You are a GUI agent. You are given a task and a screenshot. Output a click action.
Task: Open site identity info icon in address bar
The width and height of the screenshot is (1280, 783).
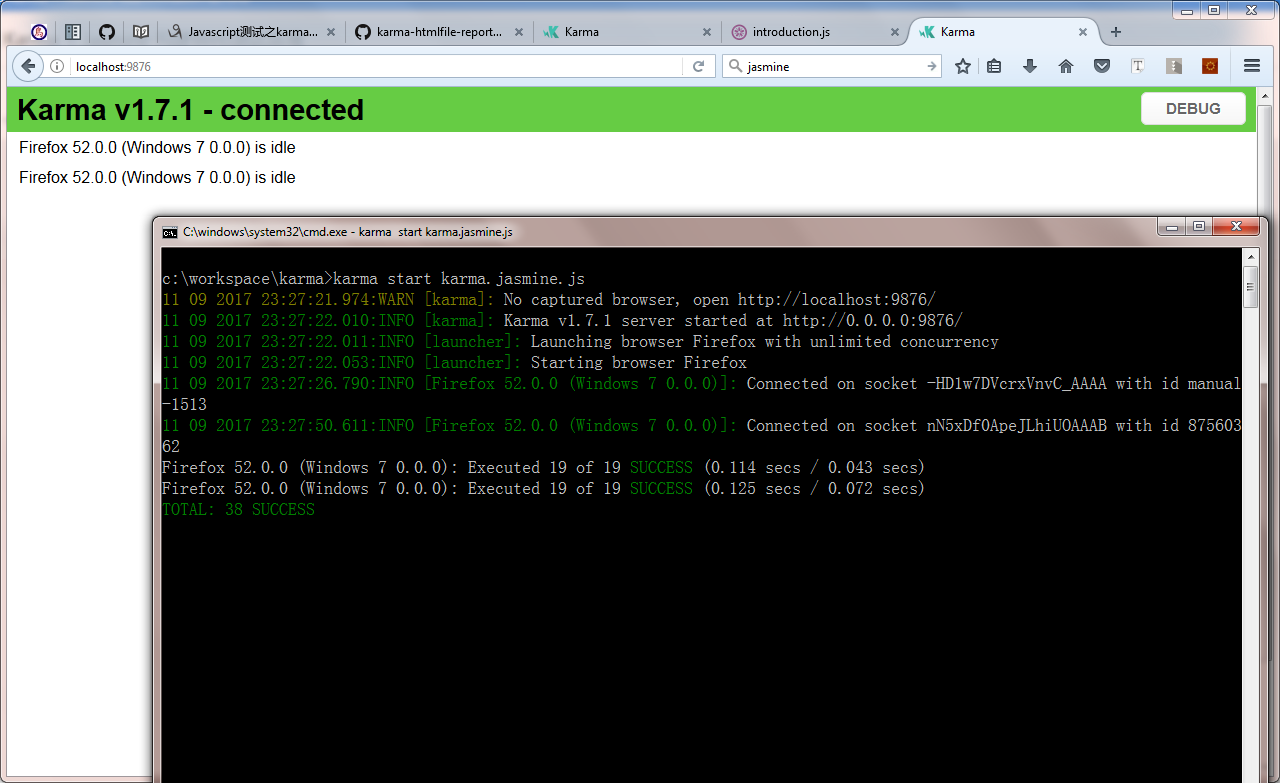[x=57, y=66]
